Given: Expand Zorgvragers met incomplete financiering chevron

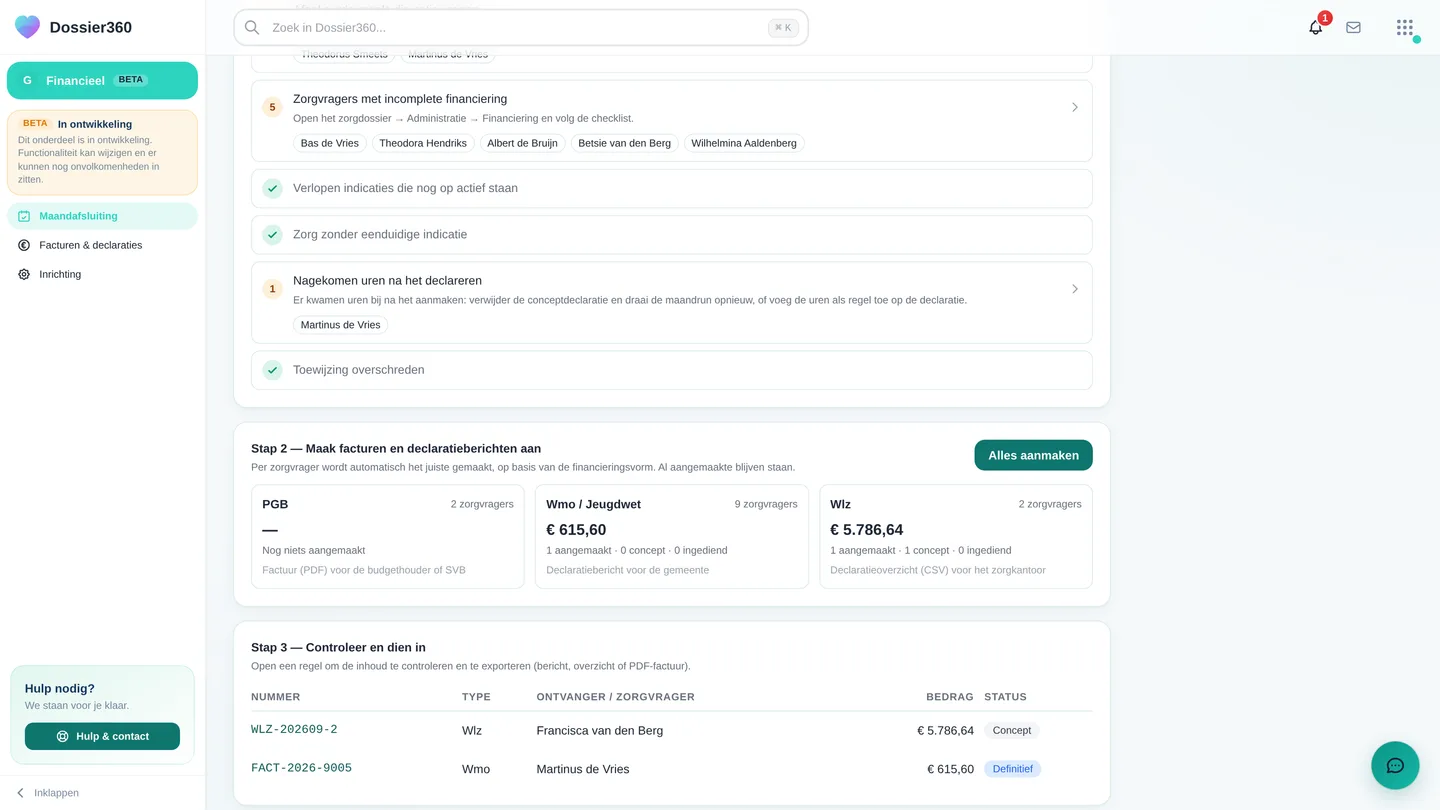Looking at the screenshot, I should [1075, 107].
